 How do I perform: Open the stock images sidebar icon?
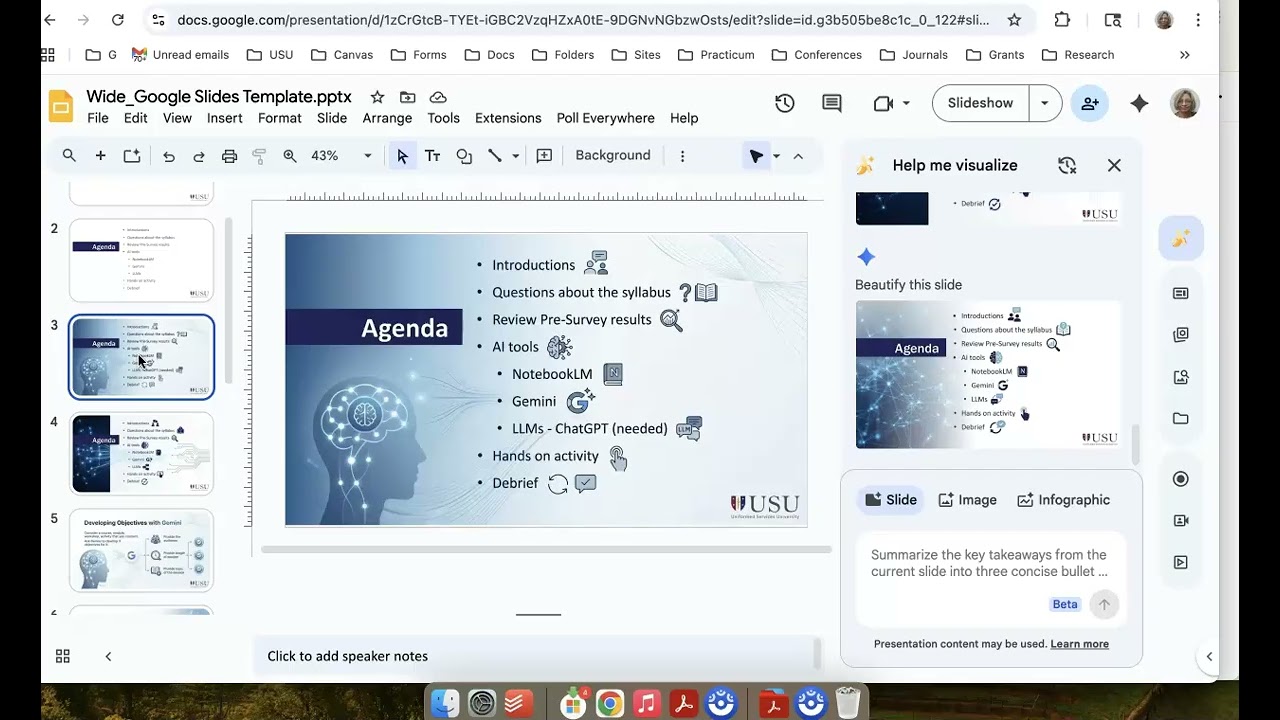tap(1181, 377)
